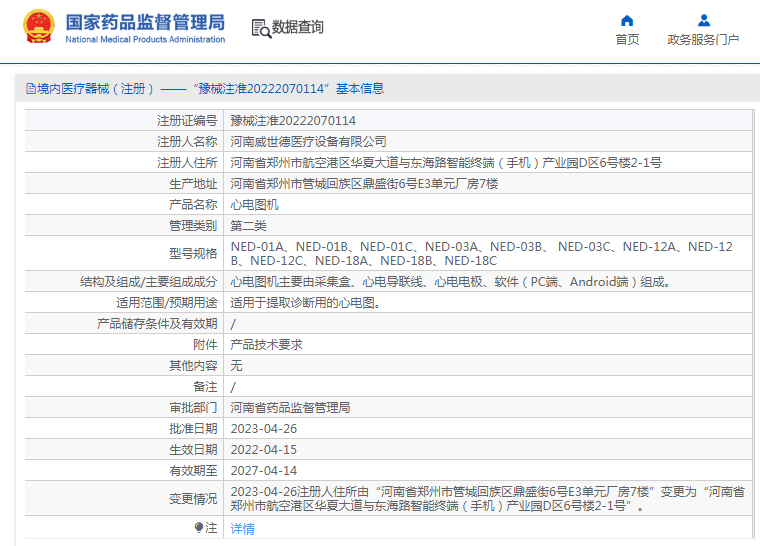Click the document icon before 境内医疗器械
This screenshot has height=546, width=760.
[x=31, y=89]
